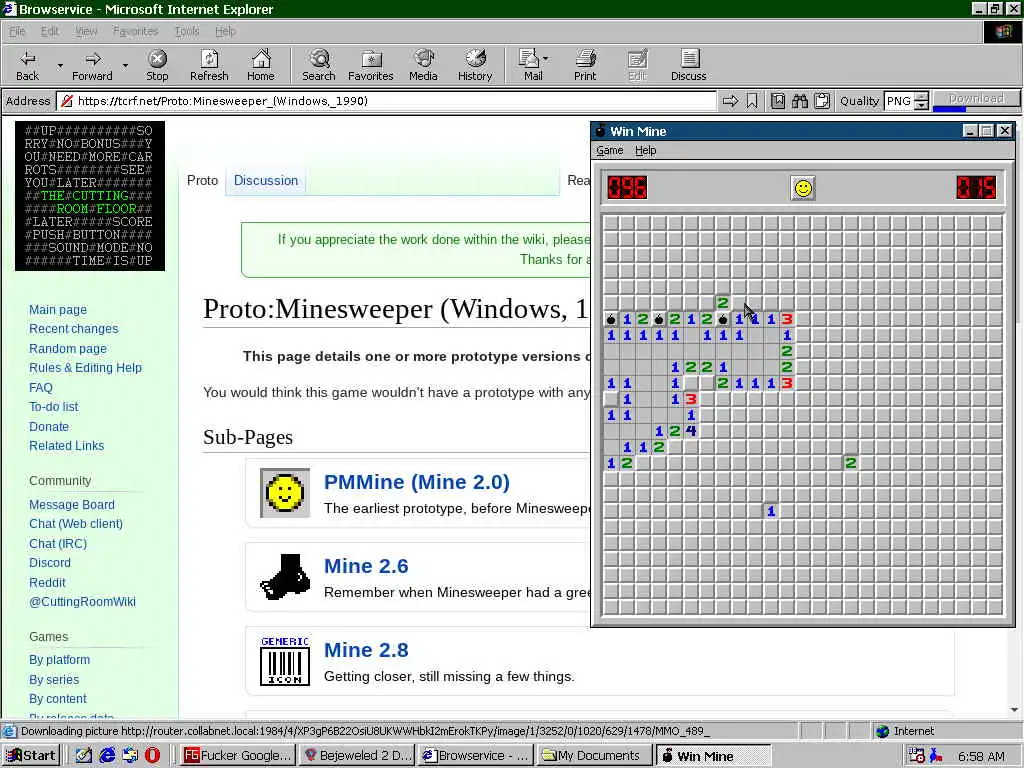Click the binoculars find icon
This screenshot has width=1024, height=768.
tap(800, 101)
